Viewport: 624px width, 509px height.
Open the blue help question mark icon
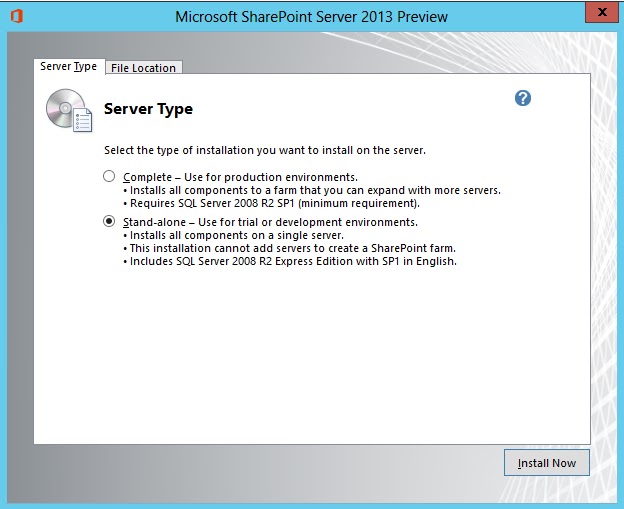(x=523, y=98)
